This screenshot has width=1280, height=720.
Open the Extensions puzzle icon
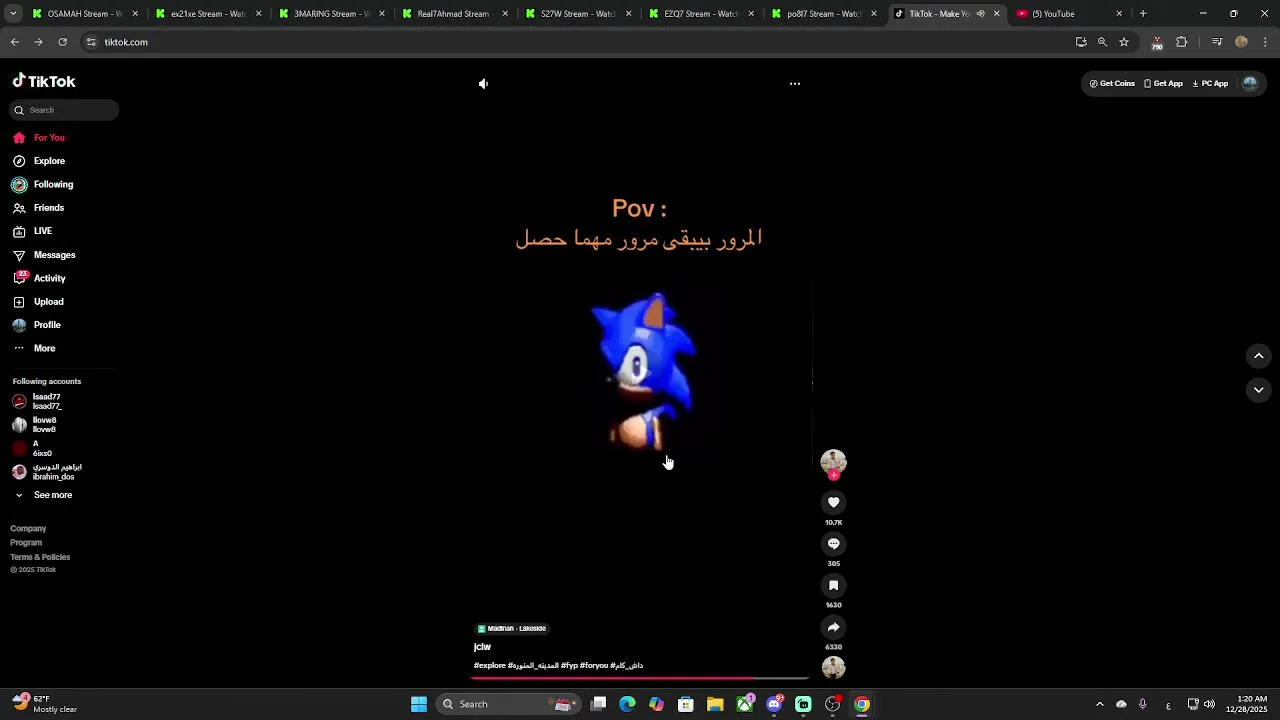click(1182, 42)
